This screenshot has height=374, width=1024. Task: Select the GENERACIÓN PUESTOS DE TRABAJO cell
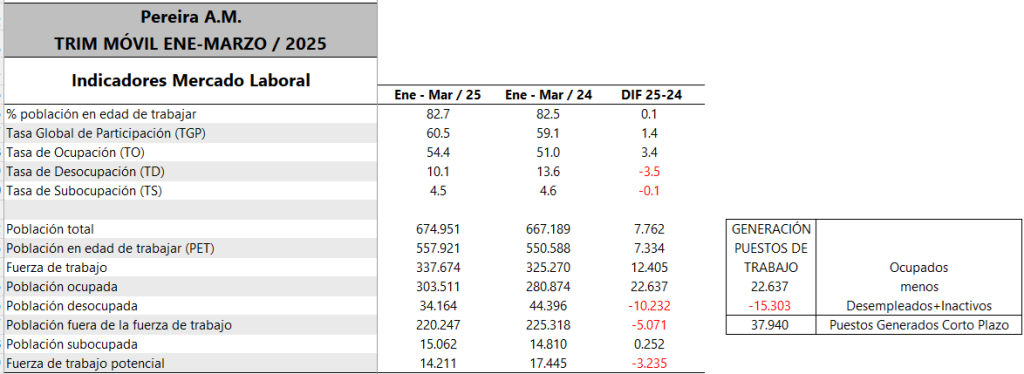771,249
